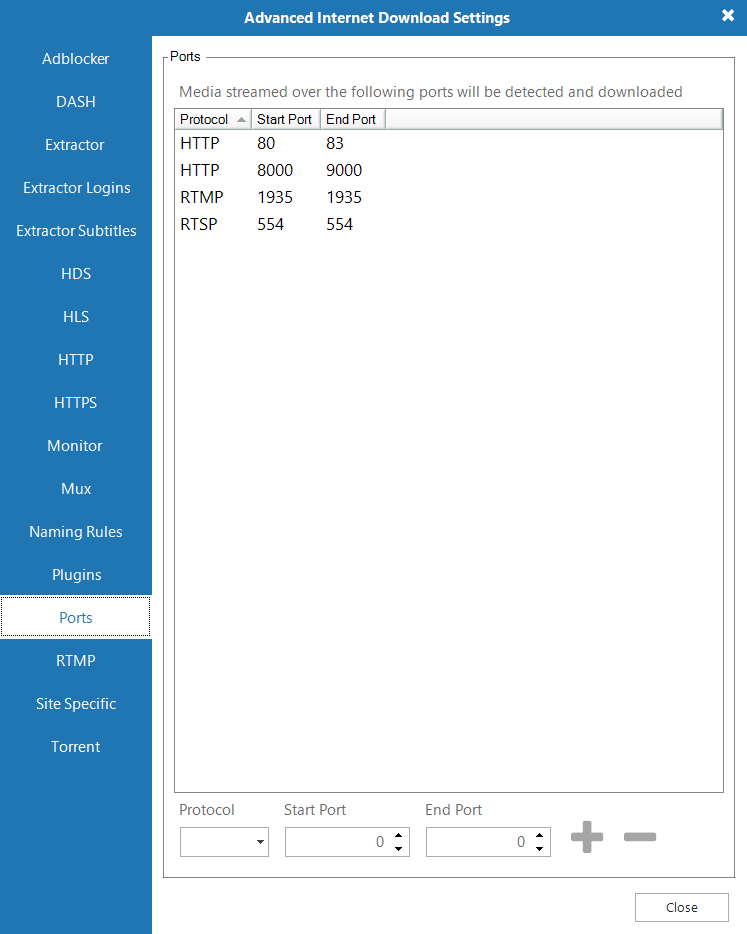747x934 pixels.
Task: Go to Extractor Logins section
Action: tap(76, 188)
